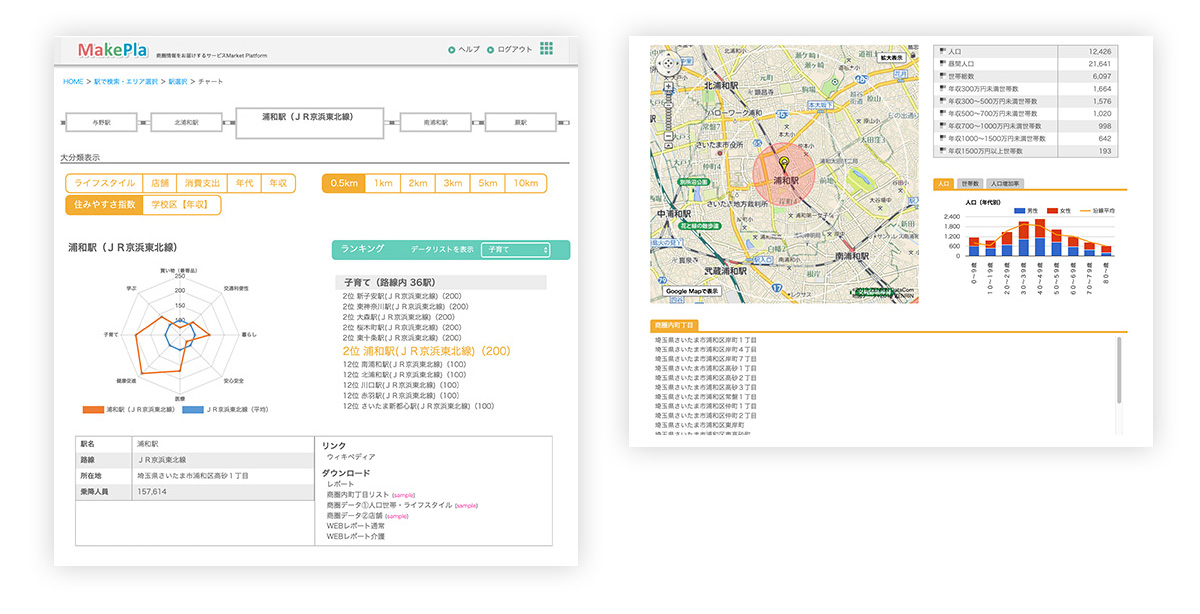1200x614 pixels.
Task: Switch radius to 10km
Action: pyautogui.click(x=525, y=184)
